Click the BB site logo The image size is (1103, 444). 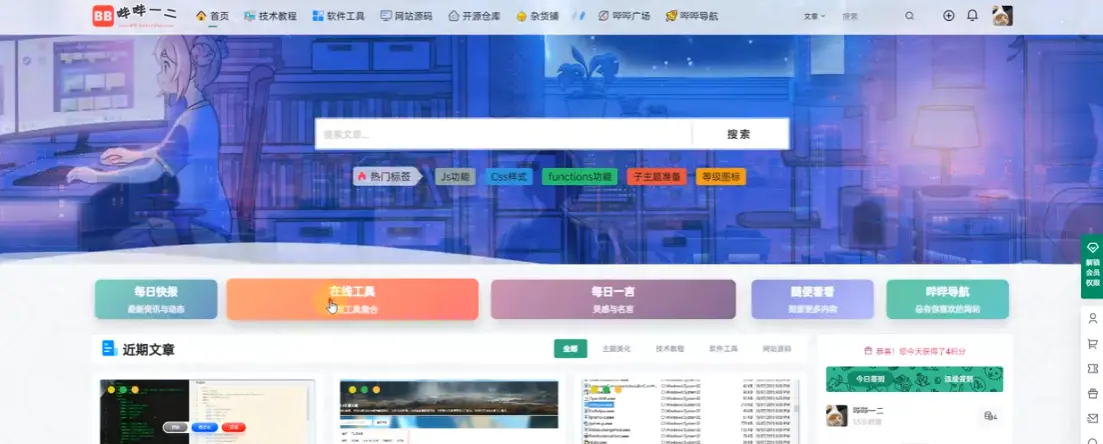(x=135, y=15)
